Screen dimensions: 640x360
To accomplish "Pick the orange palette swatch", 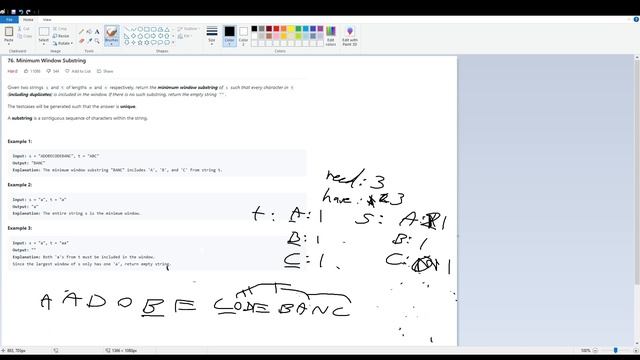I will pos(284,29).
